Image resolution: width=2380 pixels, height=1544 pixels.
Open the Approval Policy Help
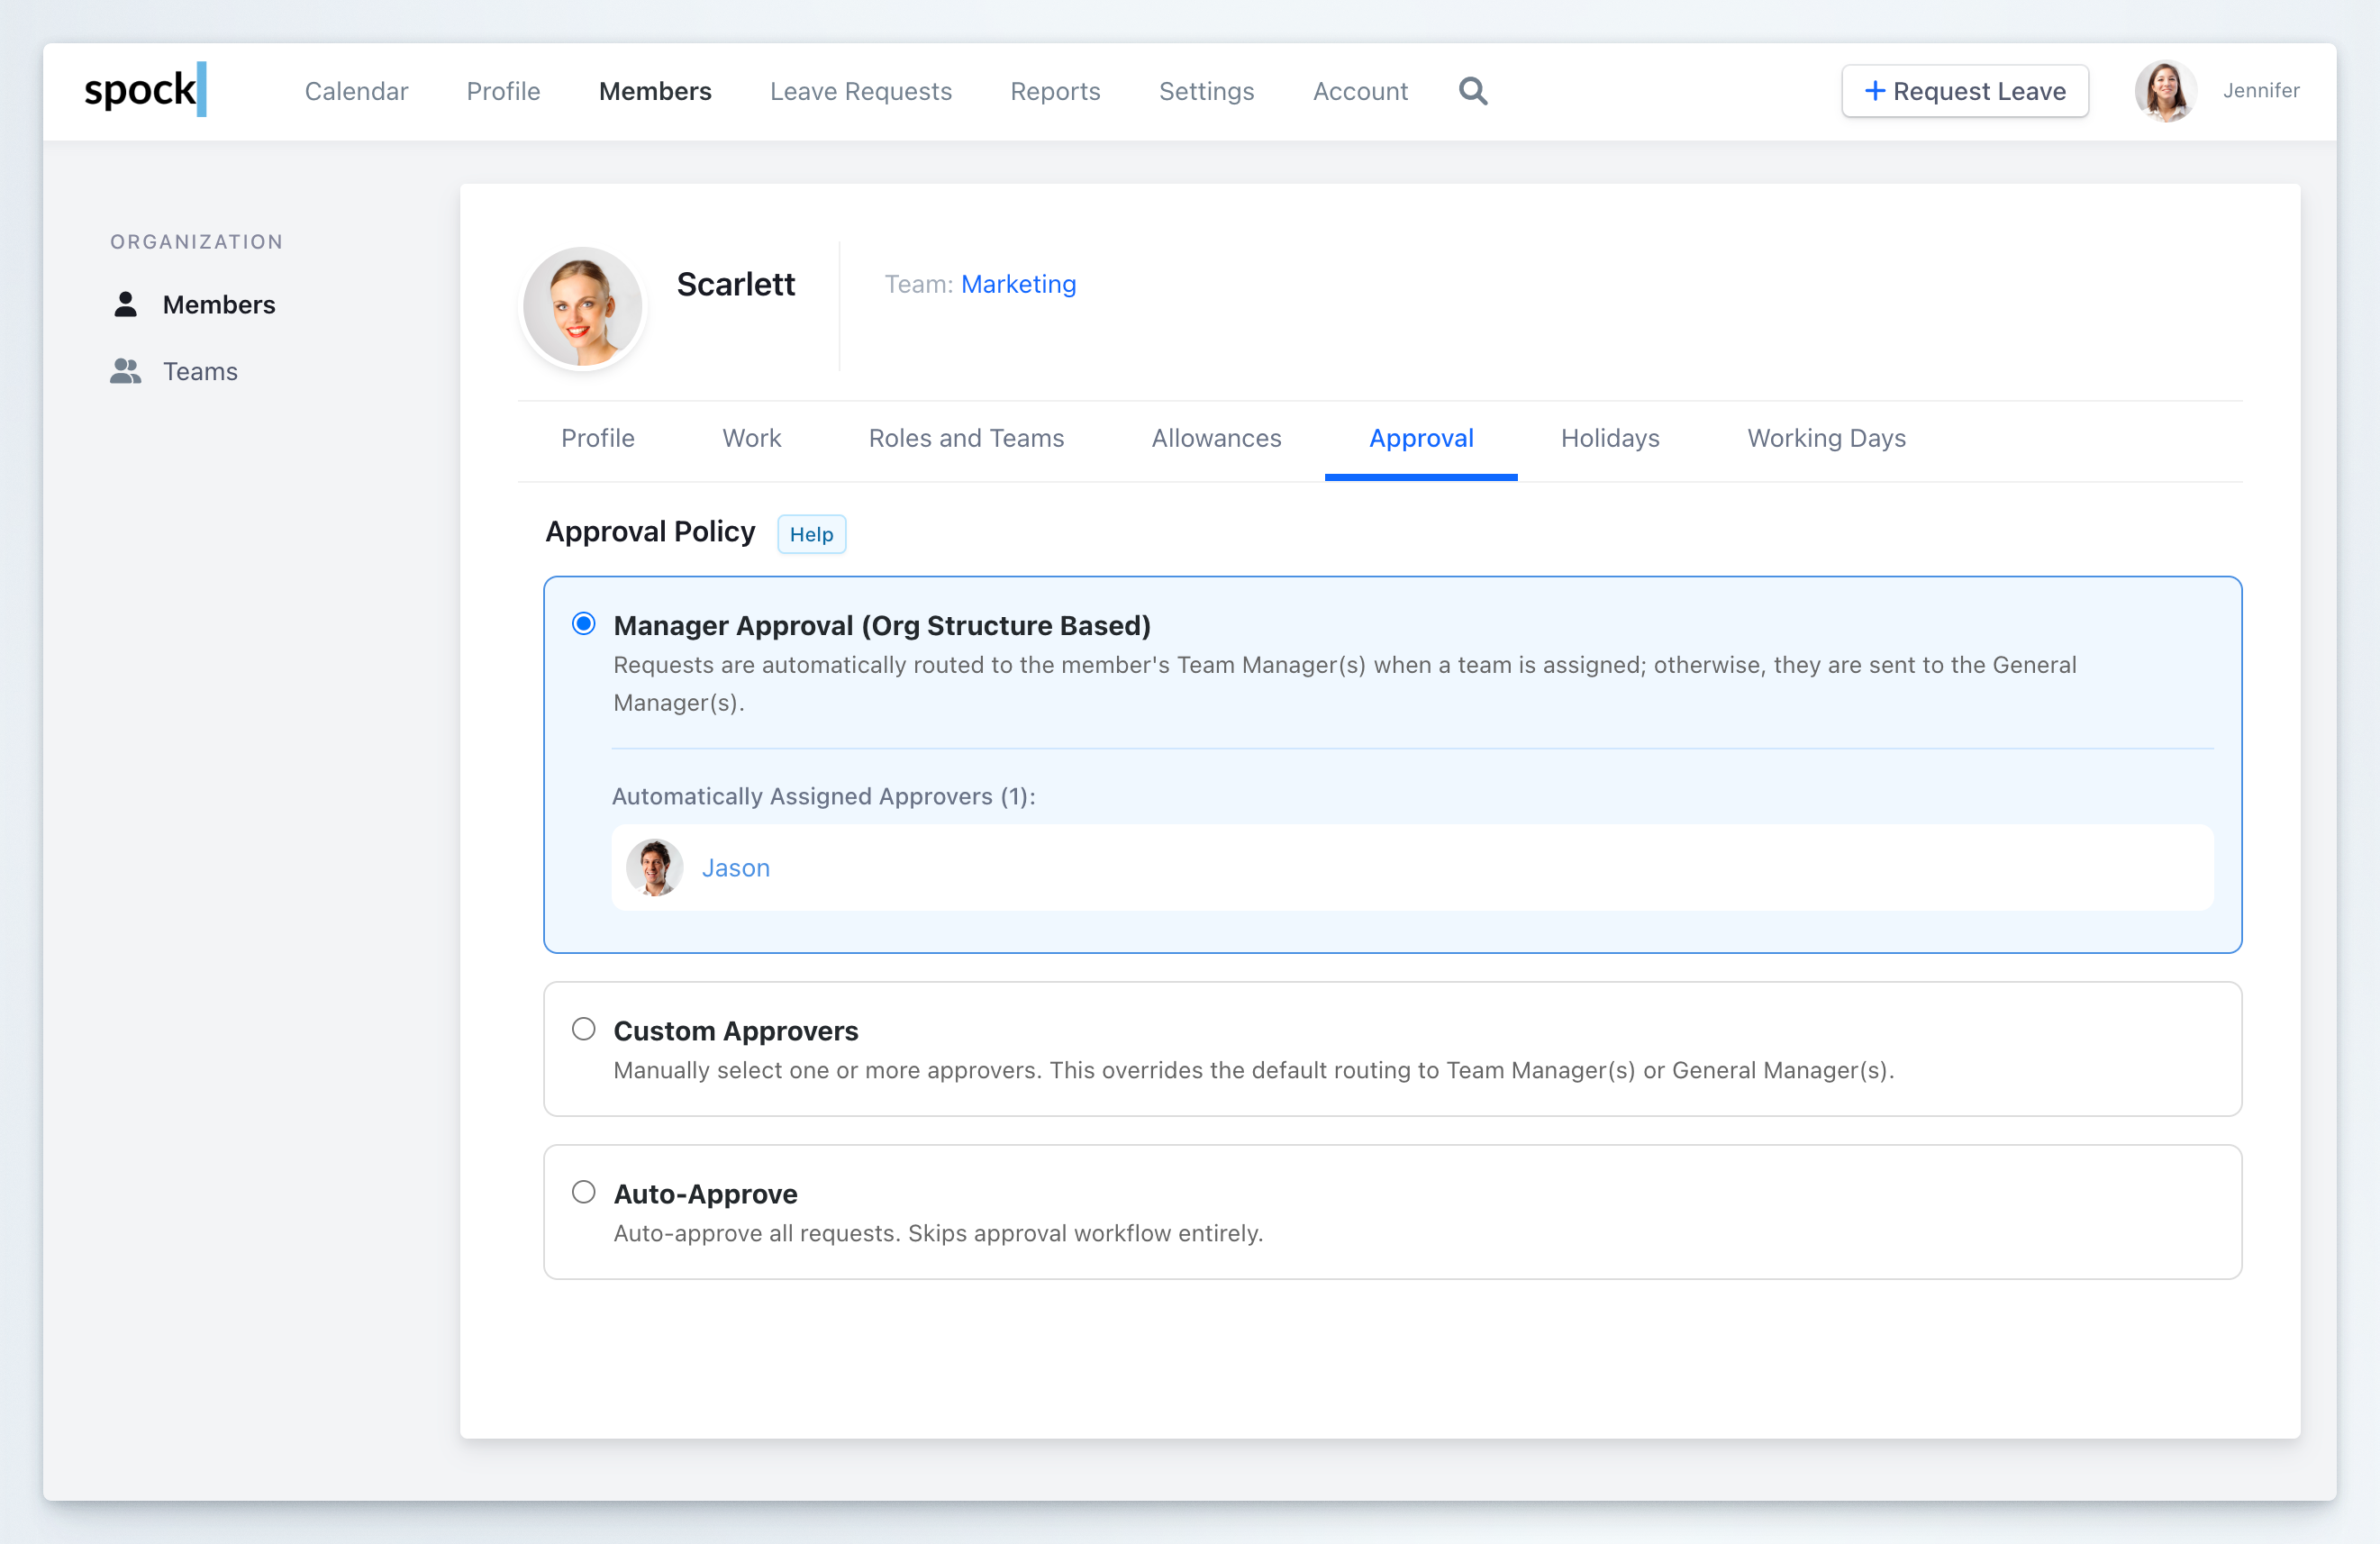point(810,533)
